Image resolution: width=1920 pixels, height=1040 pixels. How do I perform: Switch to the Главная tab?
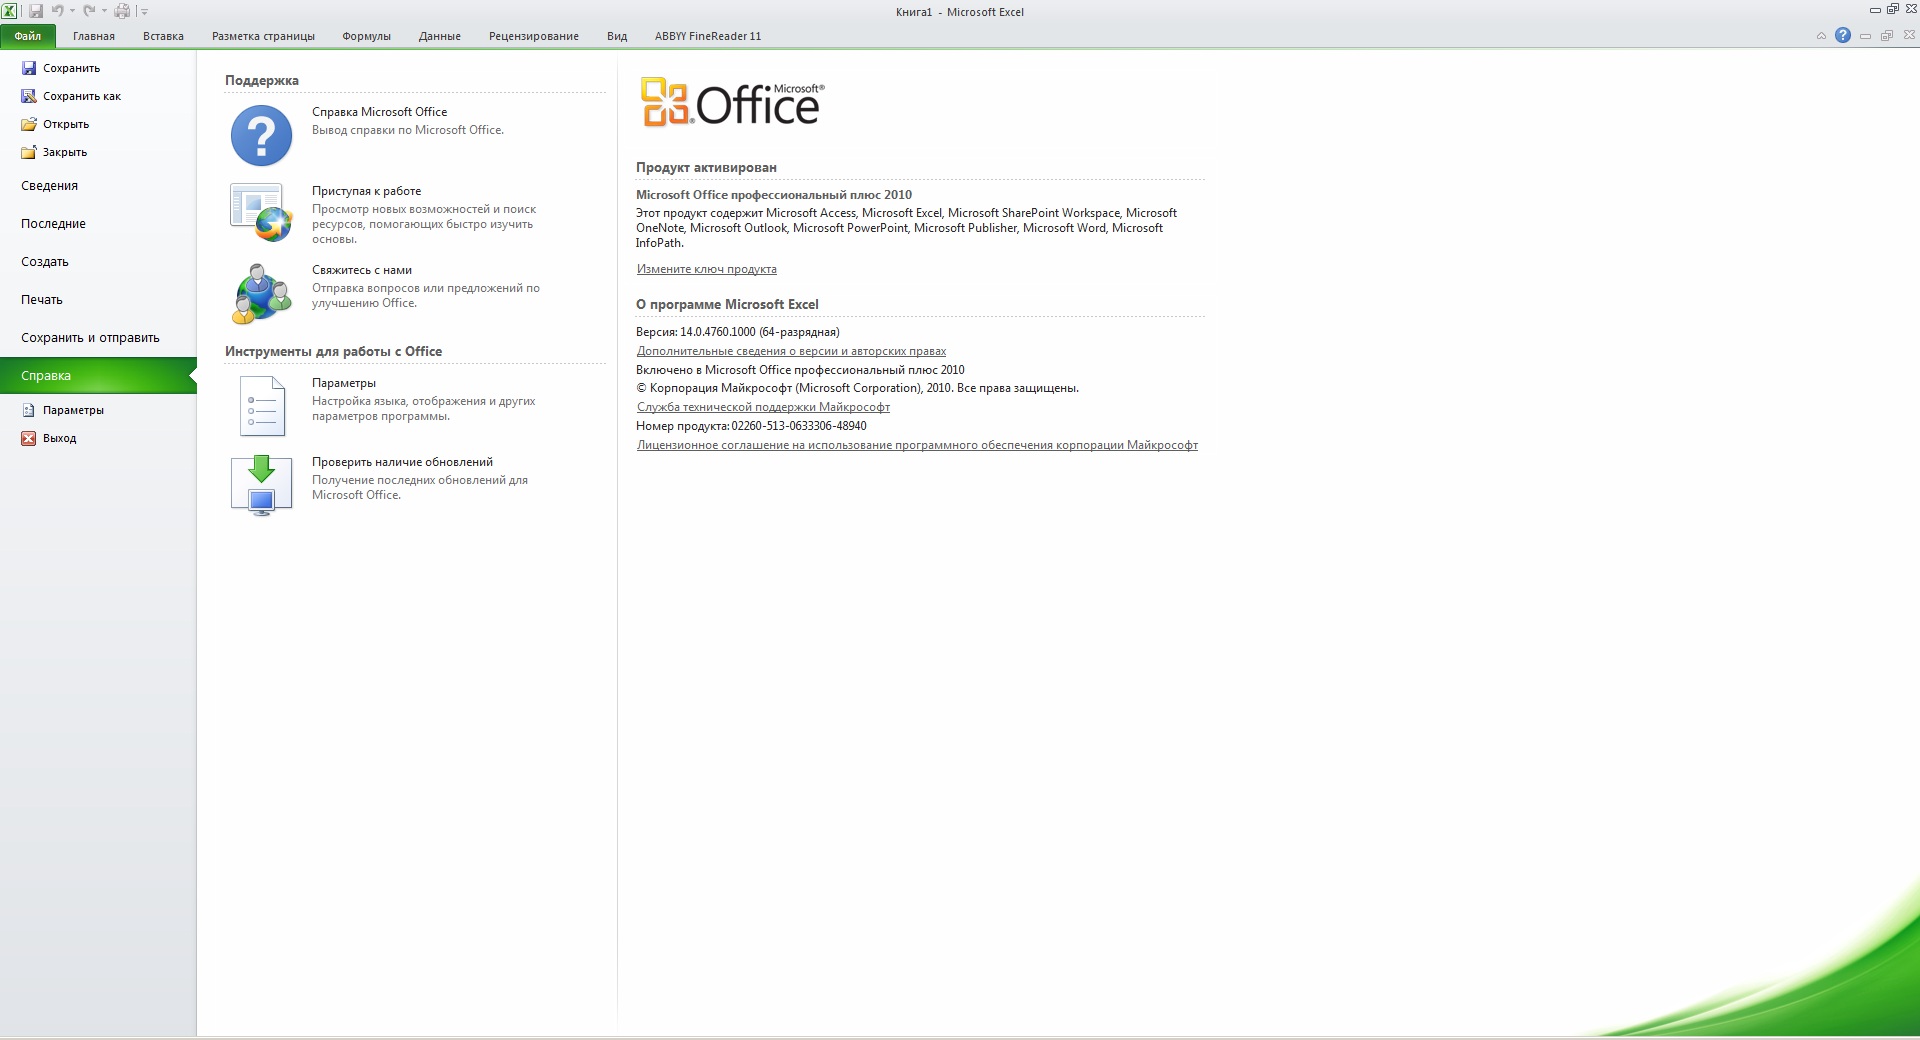point(94,36)
